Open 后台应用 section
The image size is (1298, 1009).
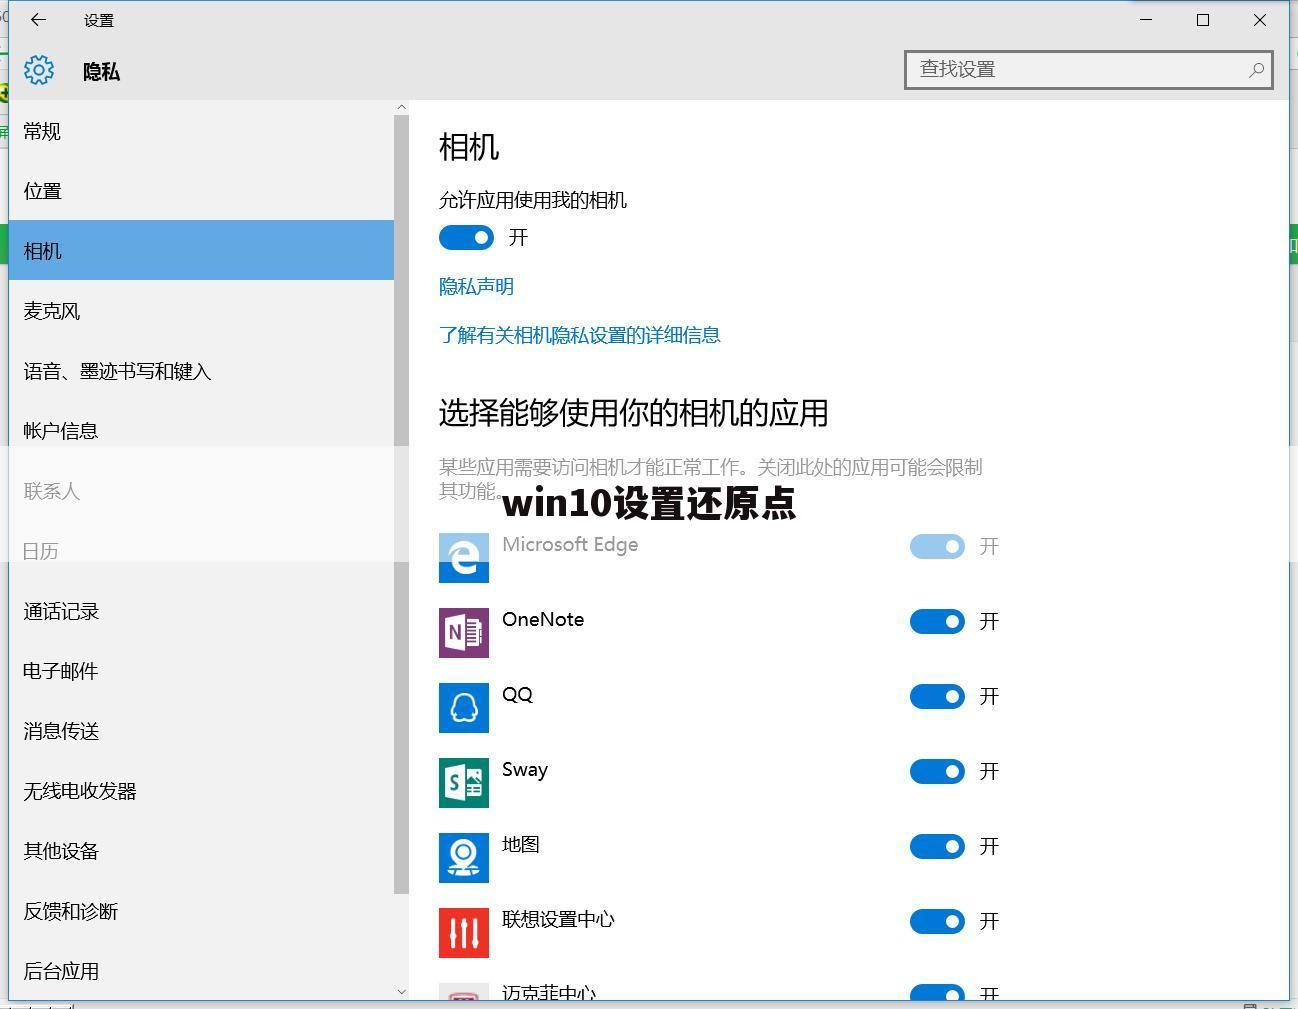pyautogui.click(x=201, y=970)
